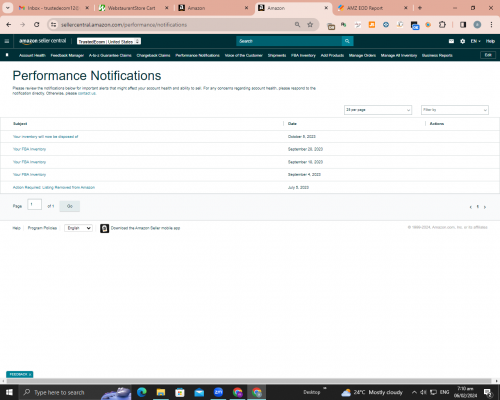Click the Edit button in the nav bar
500x400 pixels.
488,55
